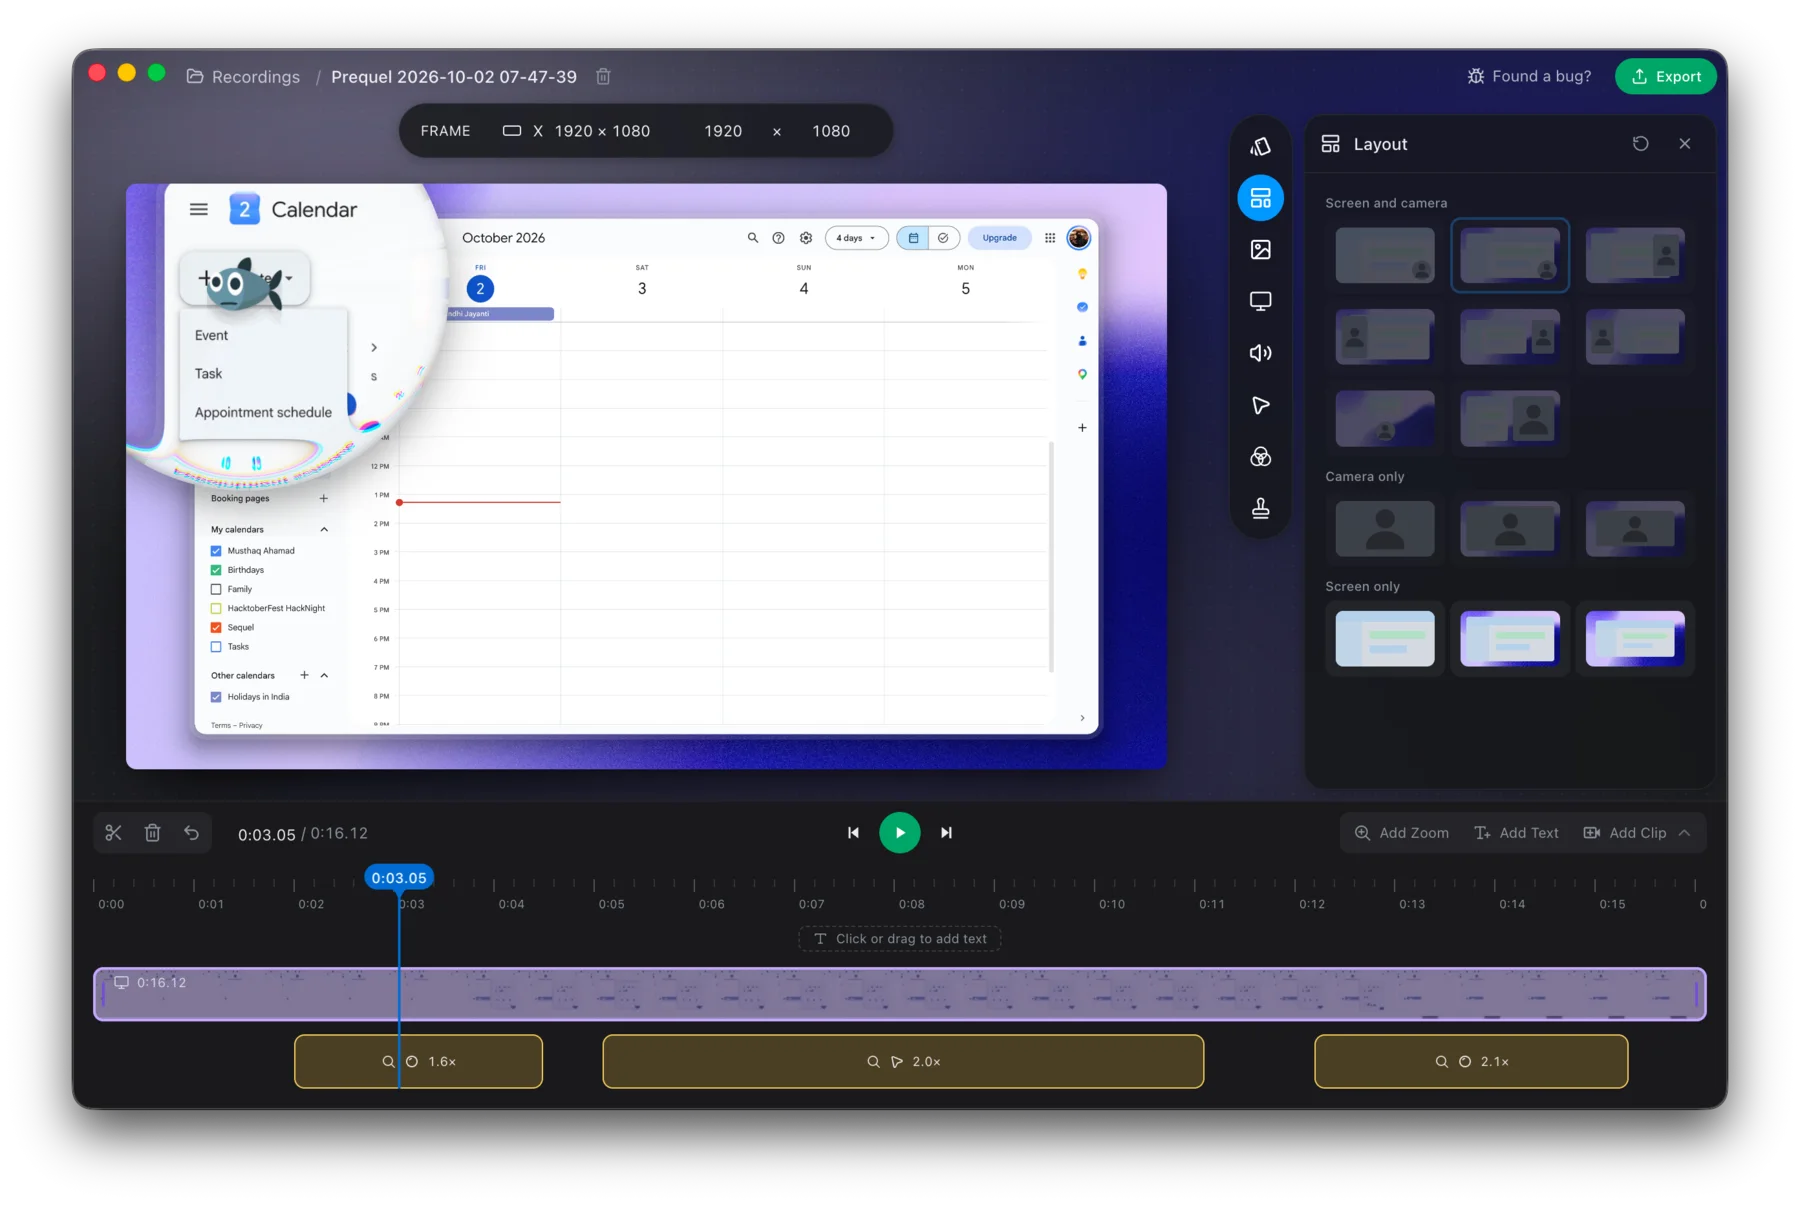Select the purple 0:16.12 video track clip

click(900, 994)
